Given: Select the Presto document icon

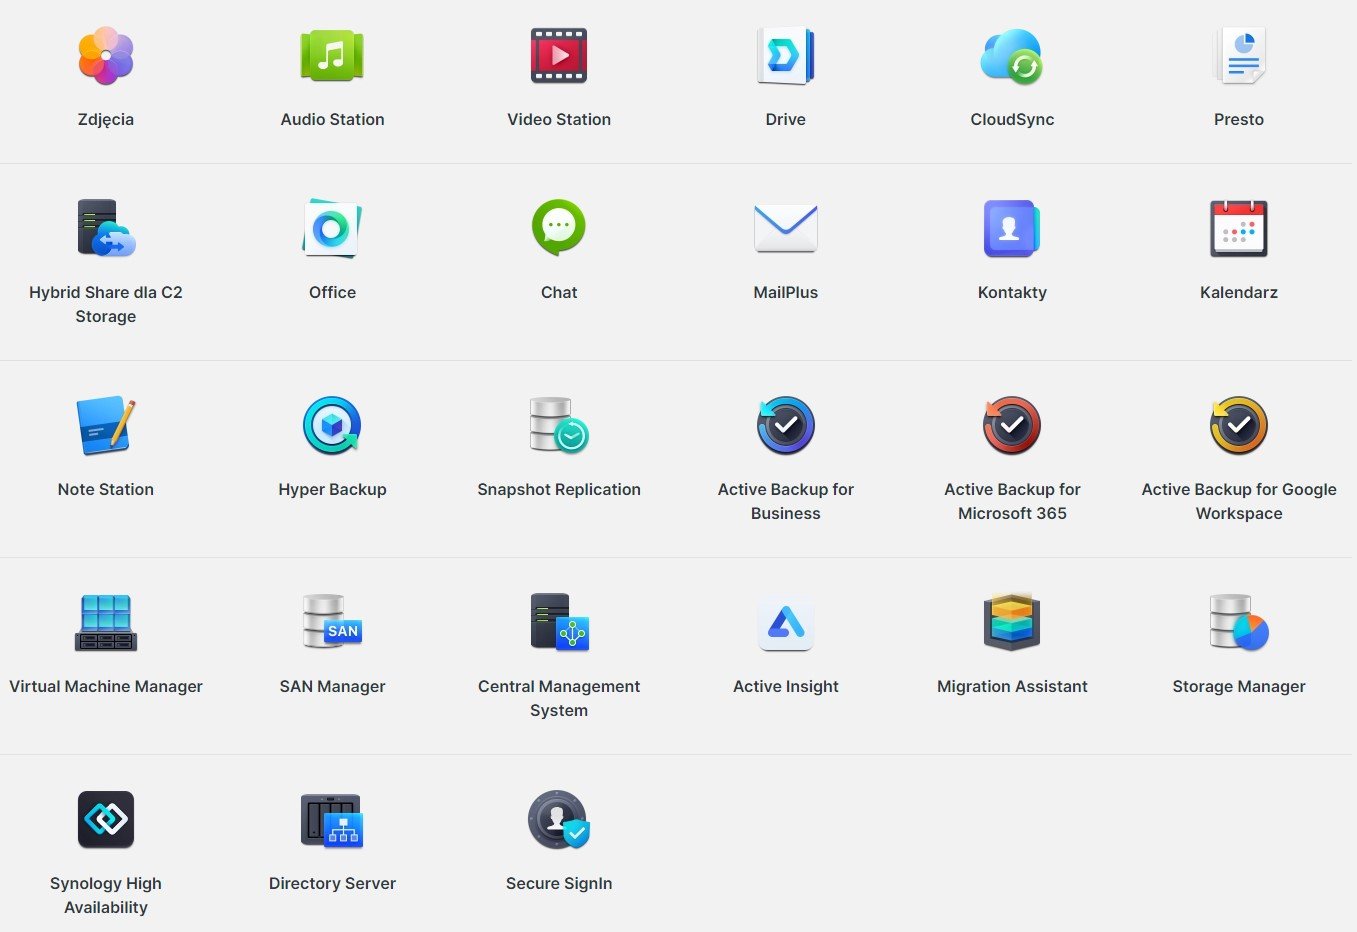Looking at the screenshot, I should [1239, 56].
